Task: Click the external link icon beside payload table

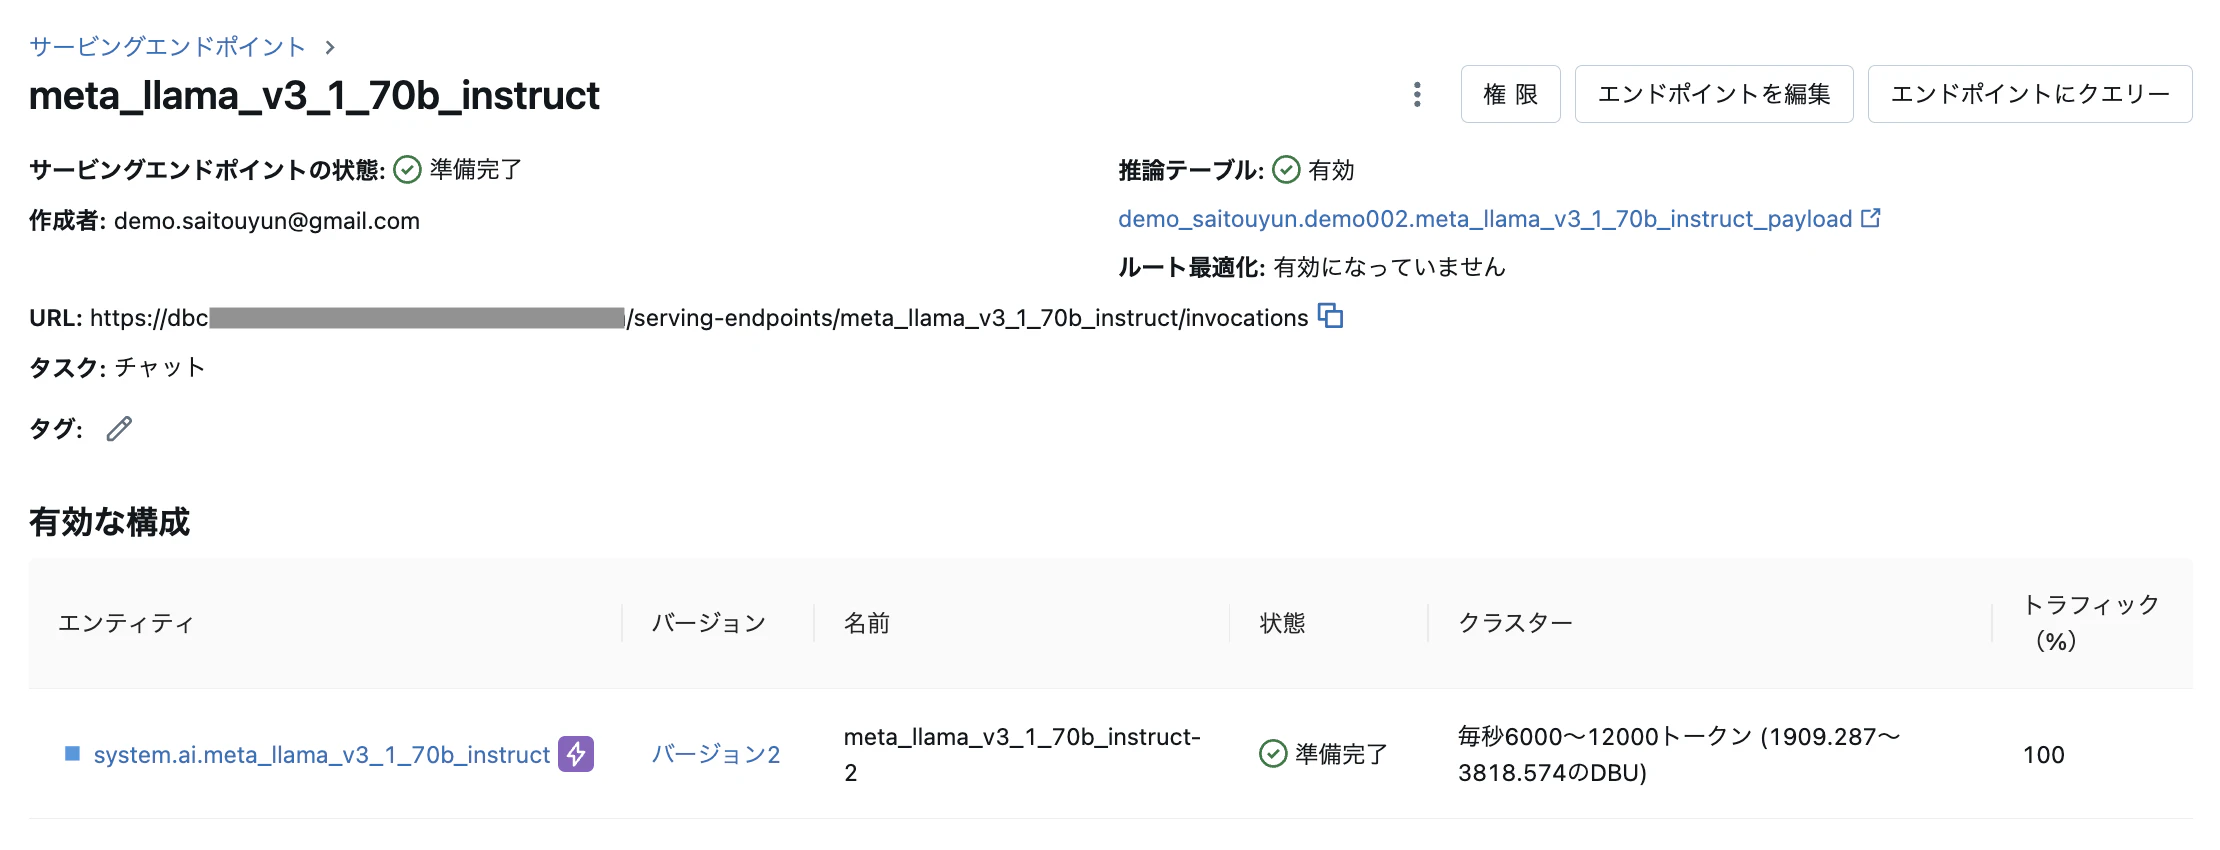Action: (x=1871, y=218)
